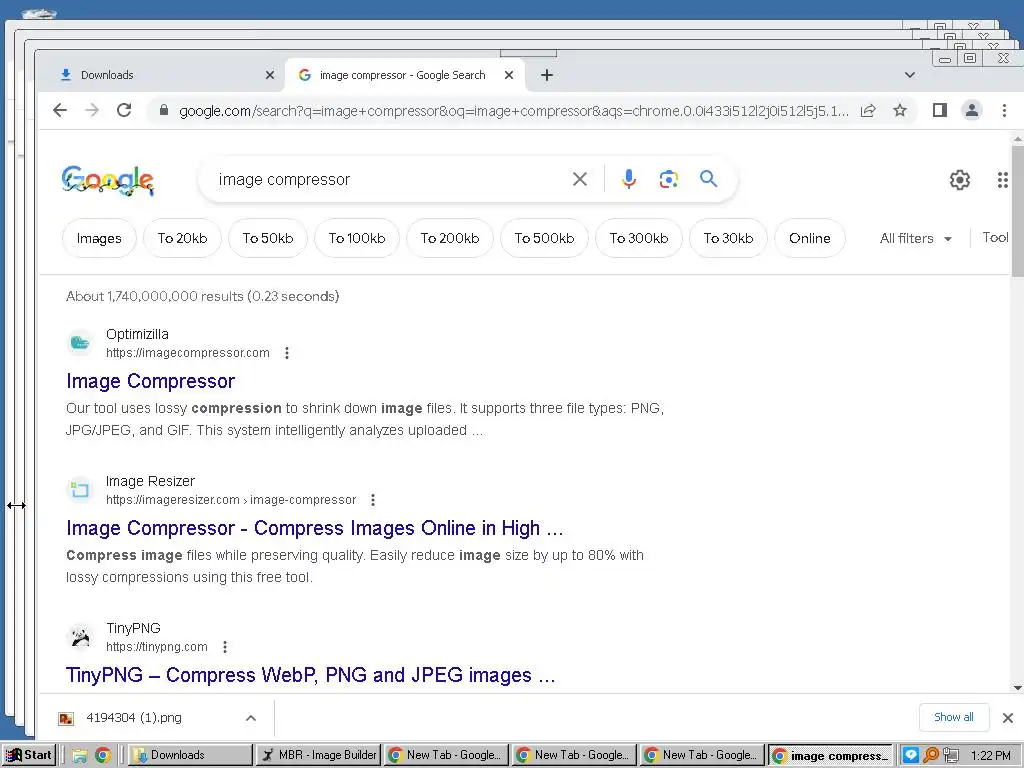The width and height of the screenshot is (1024, 768).
Task: Open the Chrome side panel icon
Action: pyautogui.click(x=940, y=110)
